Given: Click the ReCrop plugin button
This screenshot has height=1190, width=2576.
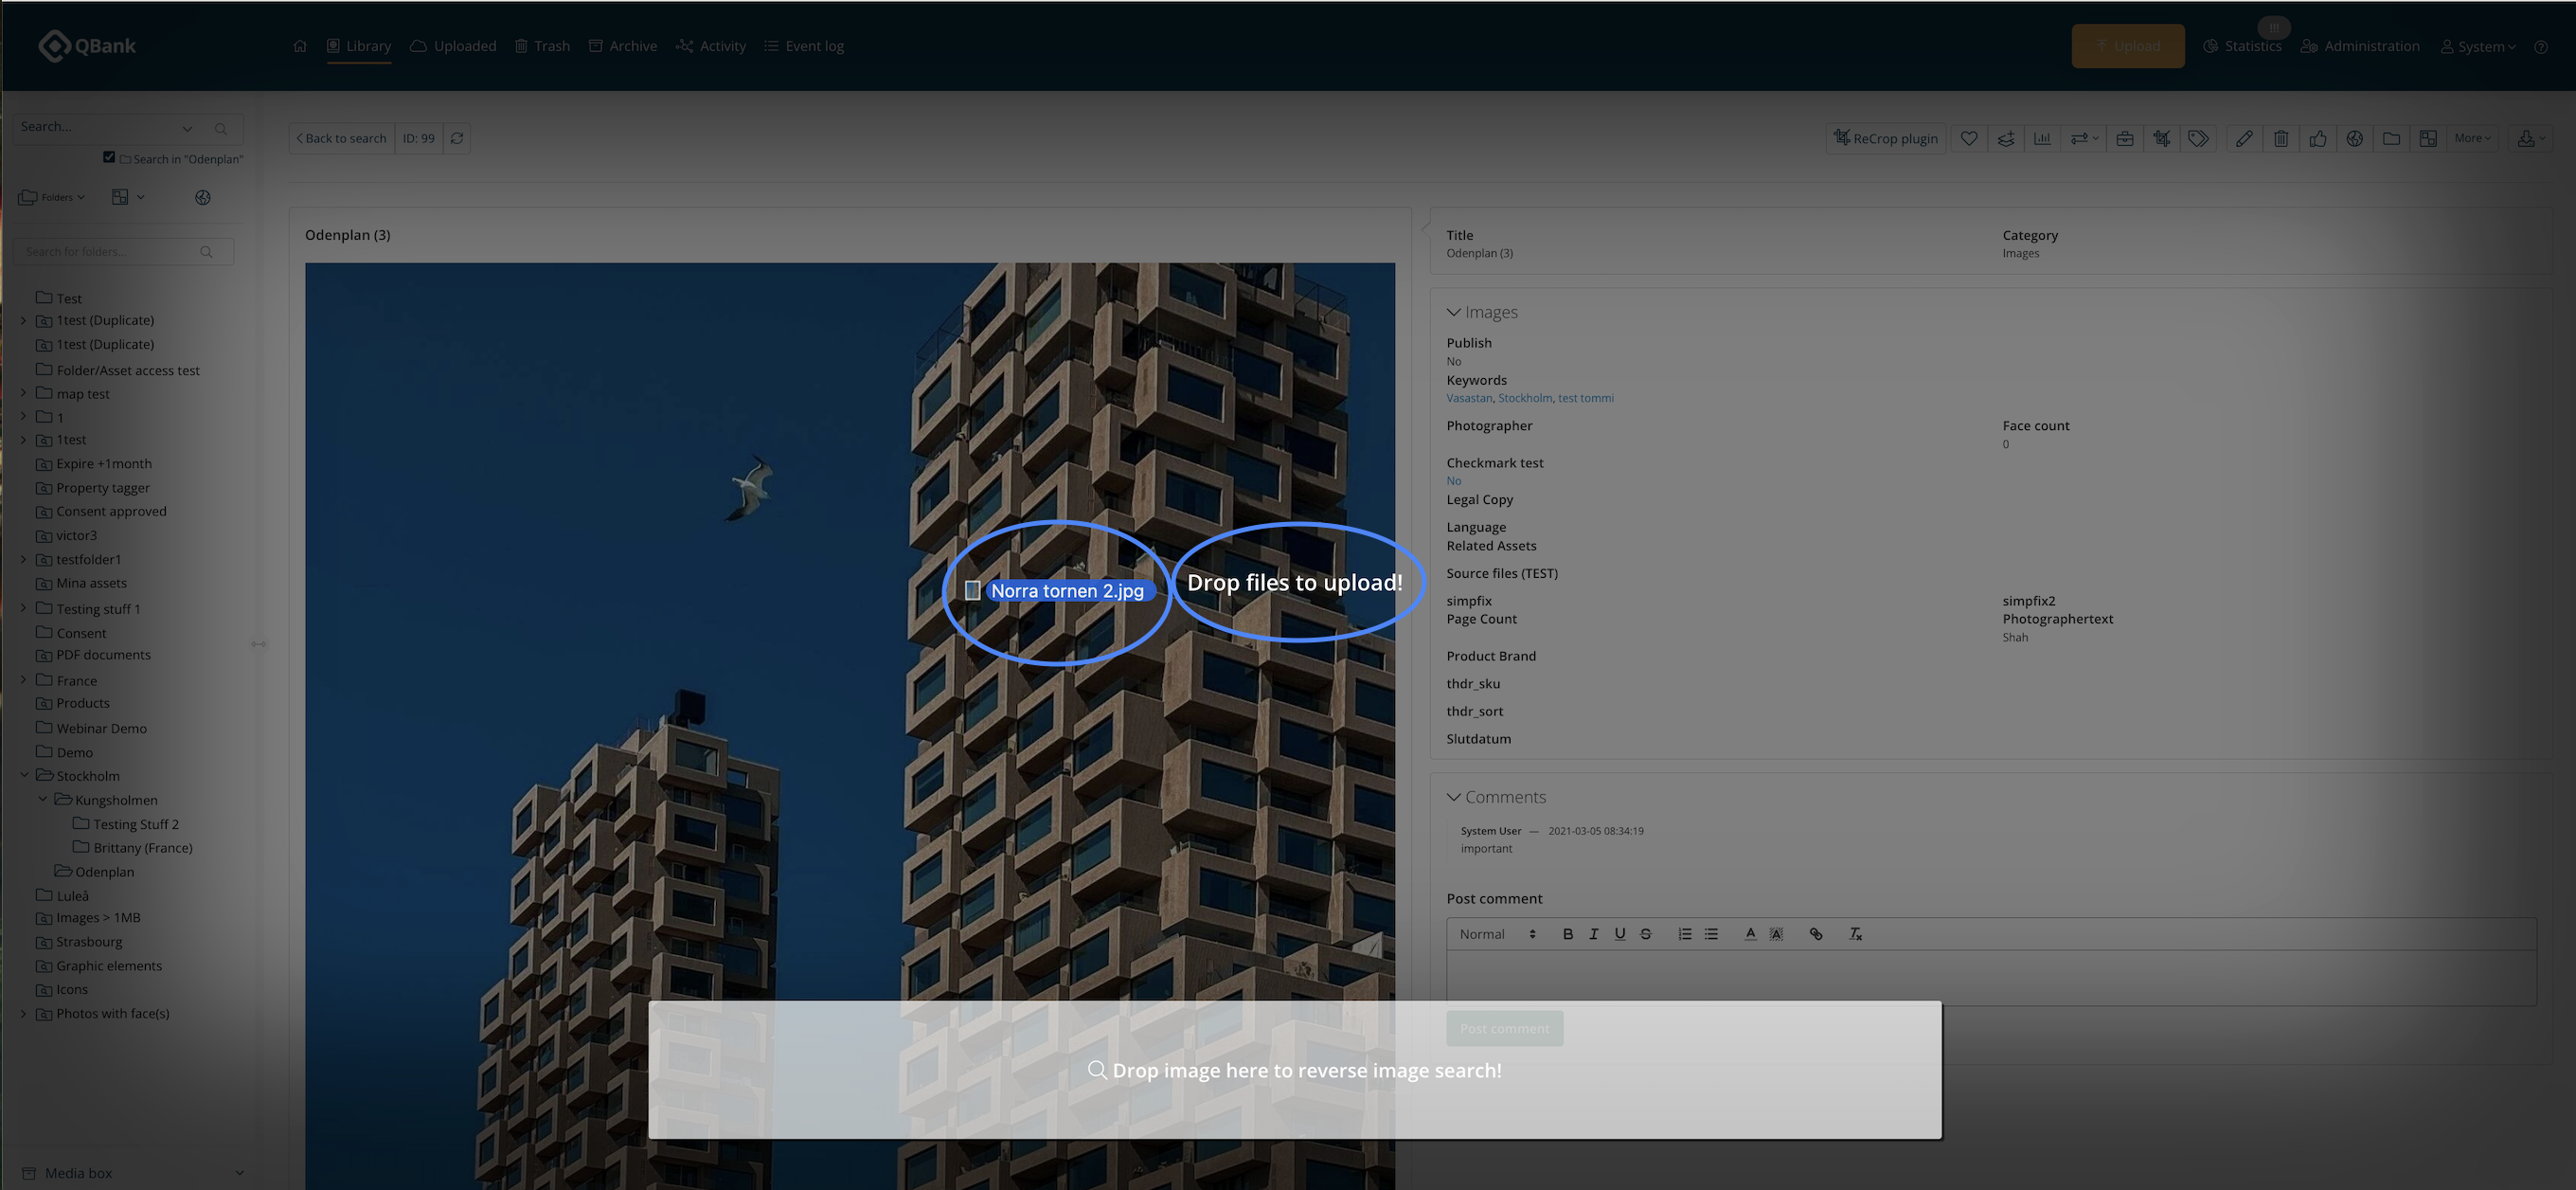Looking at the screenshot, I should pos(1886,139).
